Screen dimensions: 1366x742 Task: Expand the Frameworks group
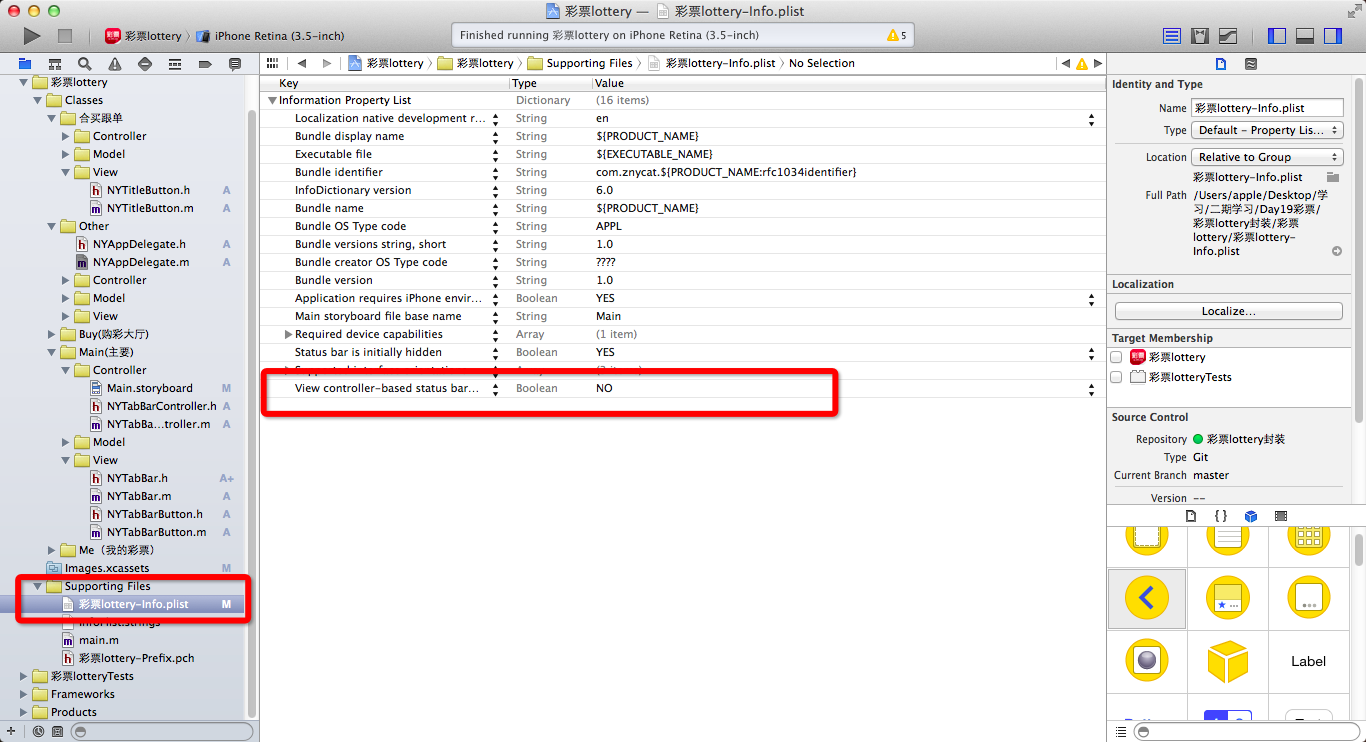(x=24, y=694)
